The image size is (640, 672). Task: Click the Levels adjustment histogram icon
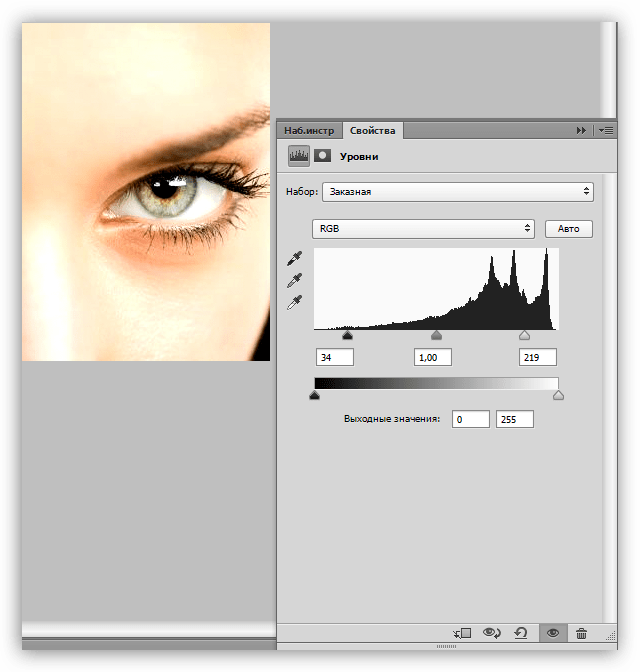coord(299,156)
